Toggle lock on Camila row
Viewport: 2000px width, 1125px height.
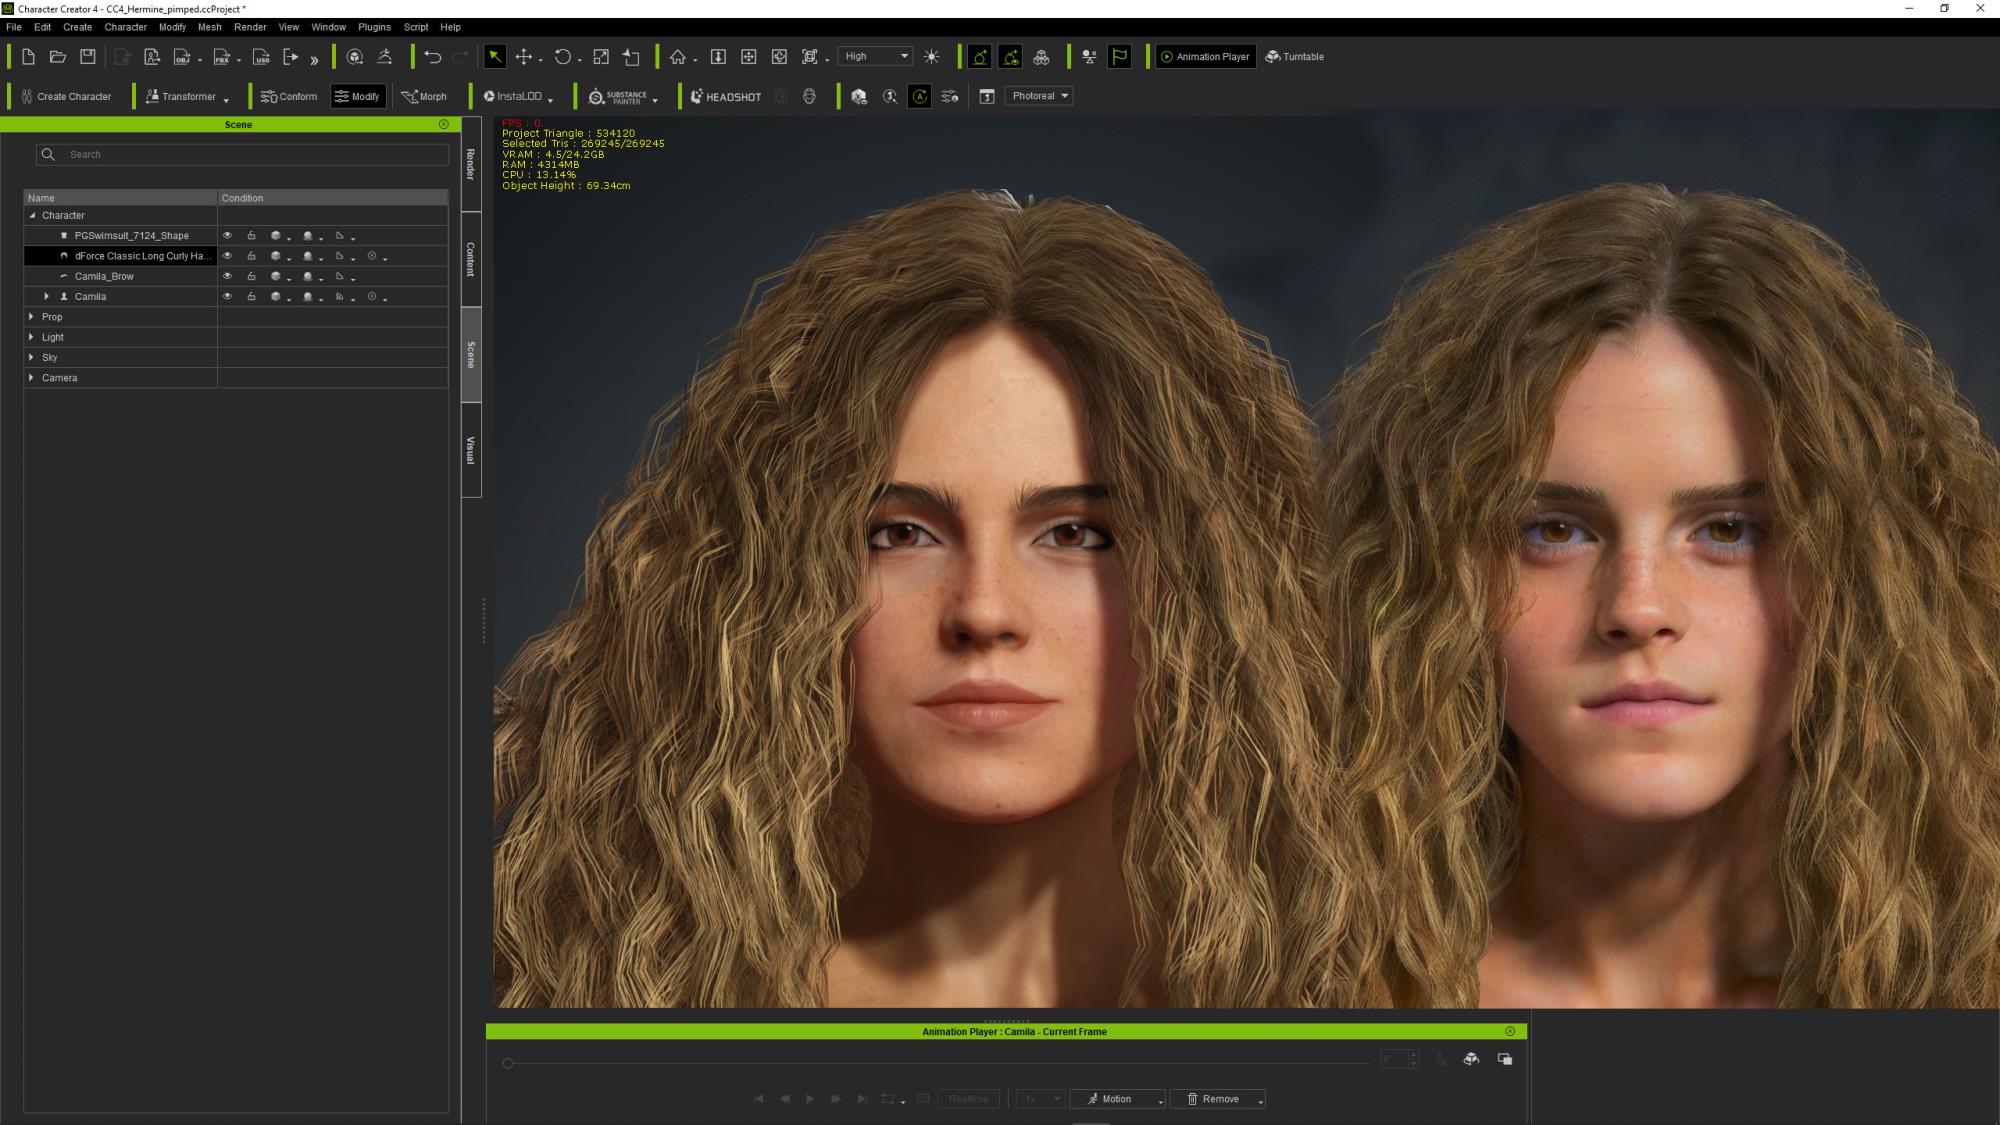[x=251, y=296]
